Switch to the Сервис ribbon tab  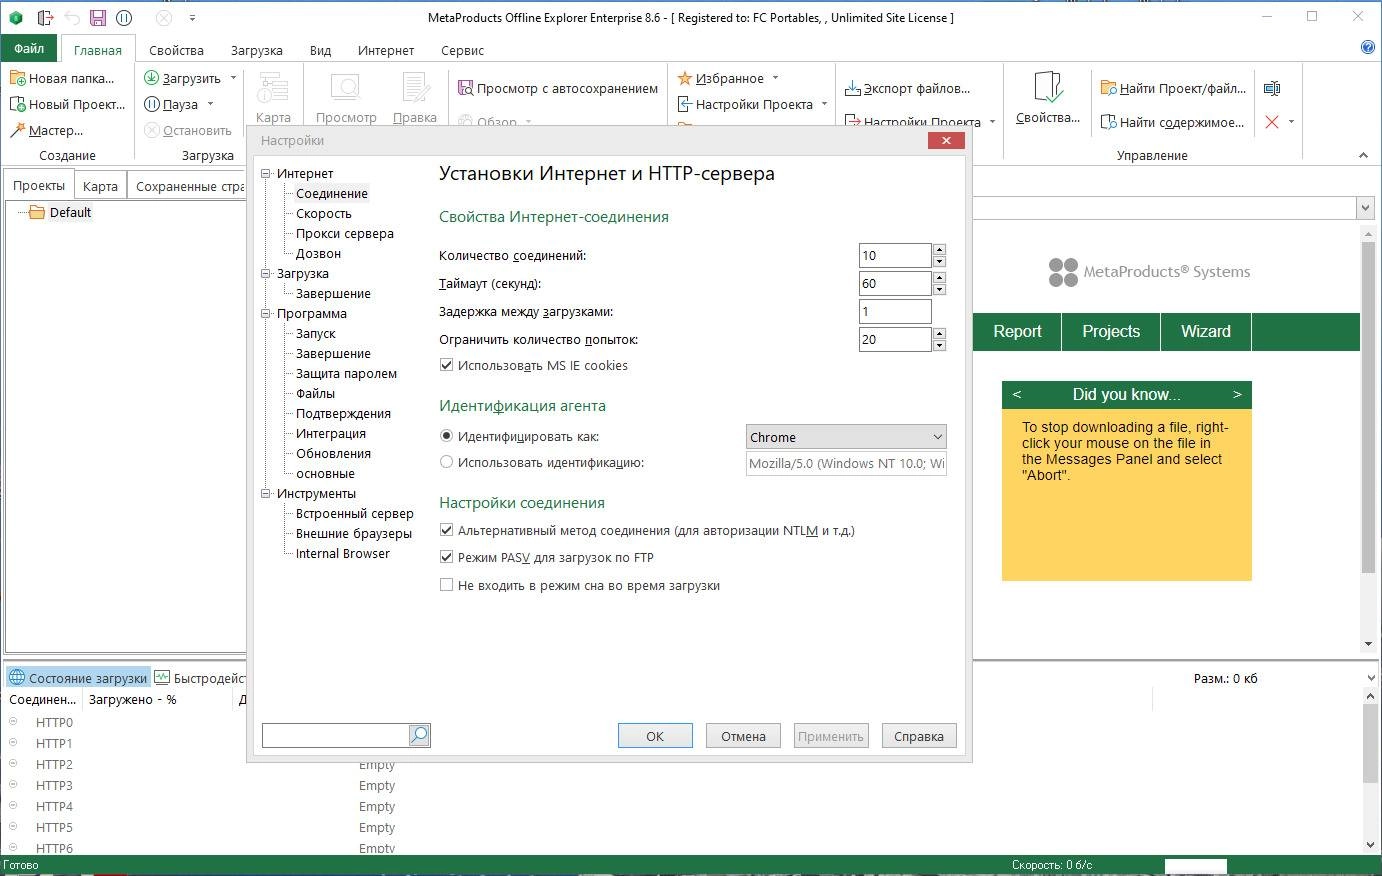(x=462, y=50)
